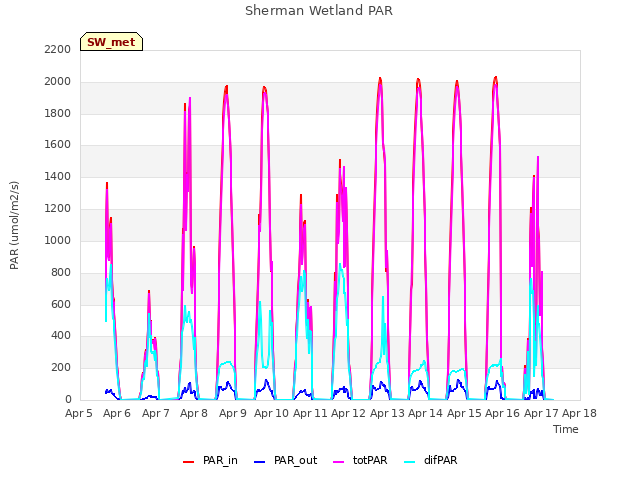
Task: Click the 1600 y-axis tick label
Action: [58, 144]
